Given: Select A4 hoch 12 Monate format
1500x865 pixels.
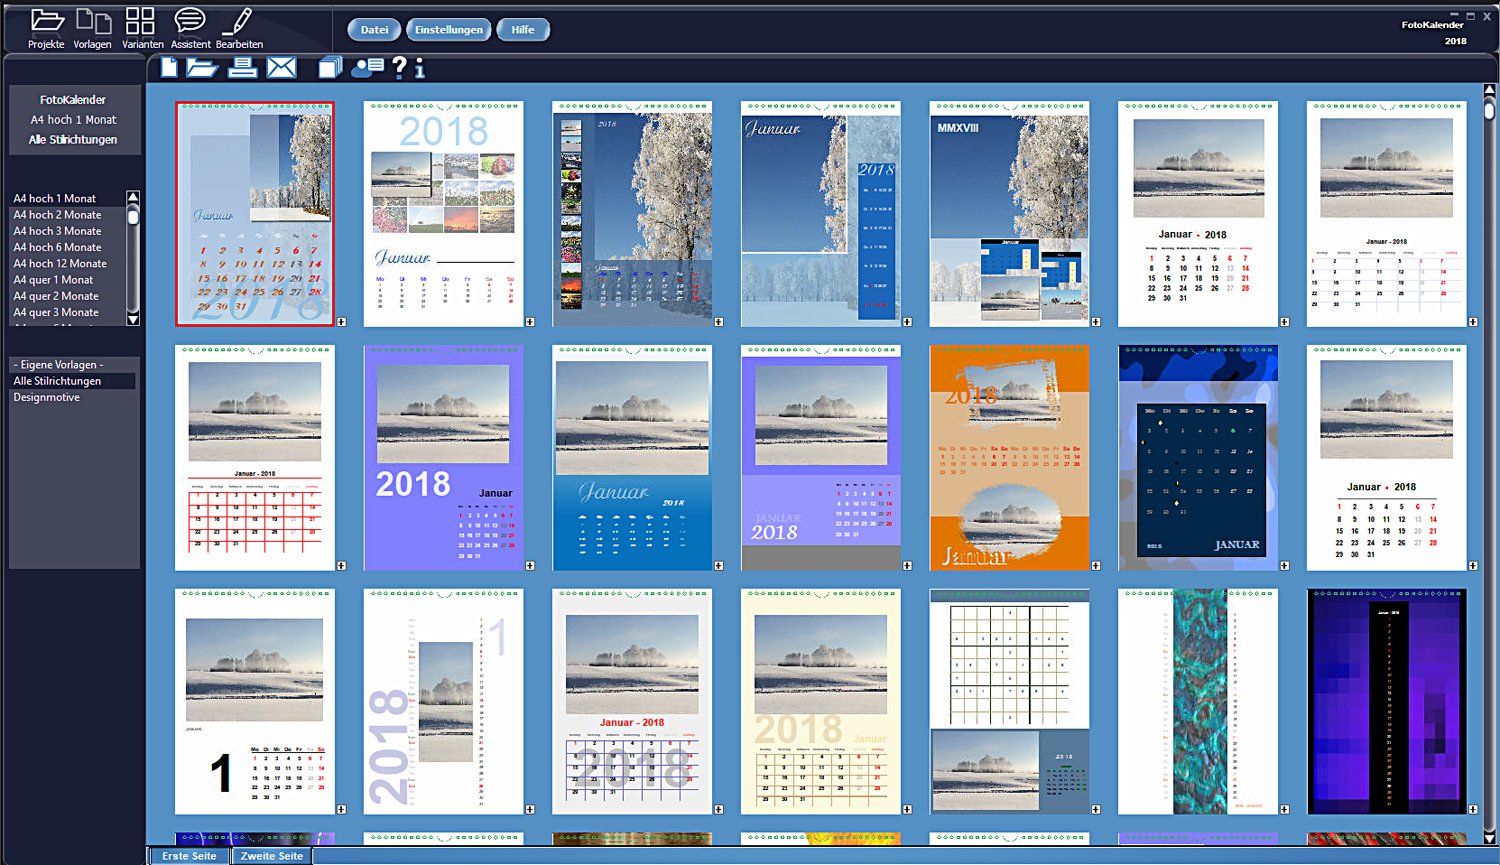Looking at the screenshot, I should 67,263.
